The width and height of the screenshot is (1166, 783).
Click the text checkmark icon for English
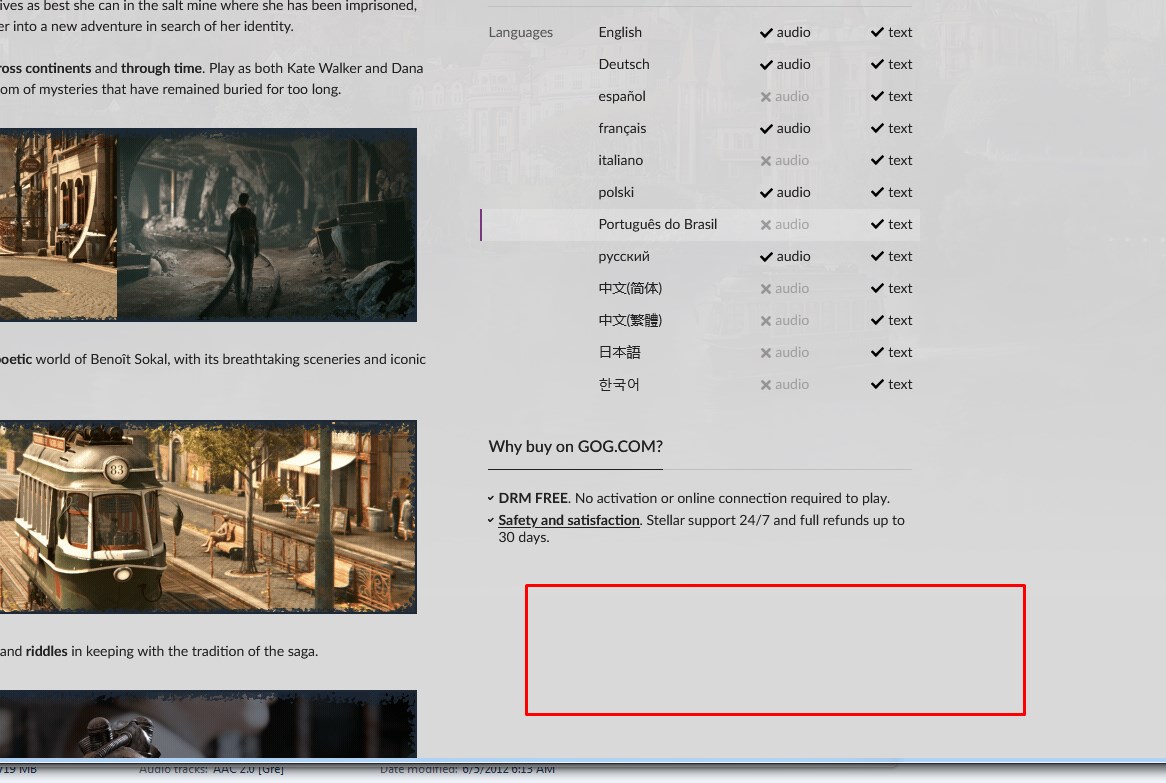(x=877, y=33)
